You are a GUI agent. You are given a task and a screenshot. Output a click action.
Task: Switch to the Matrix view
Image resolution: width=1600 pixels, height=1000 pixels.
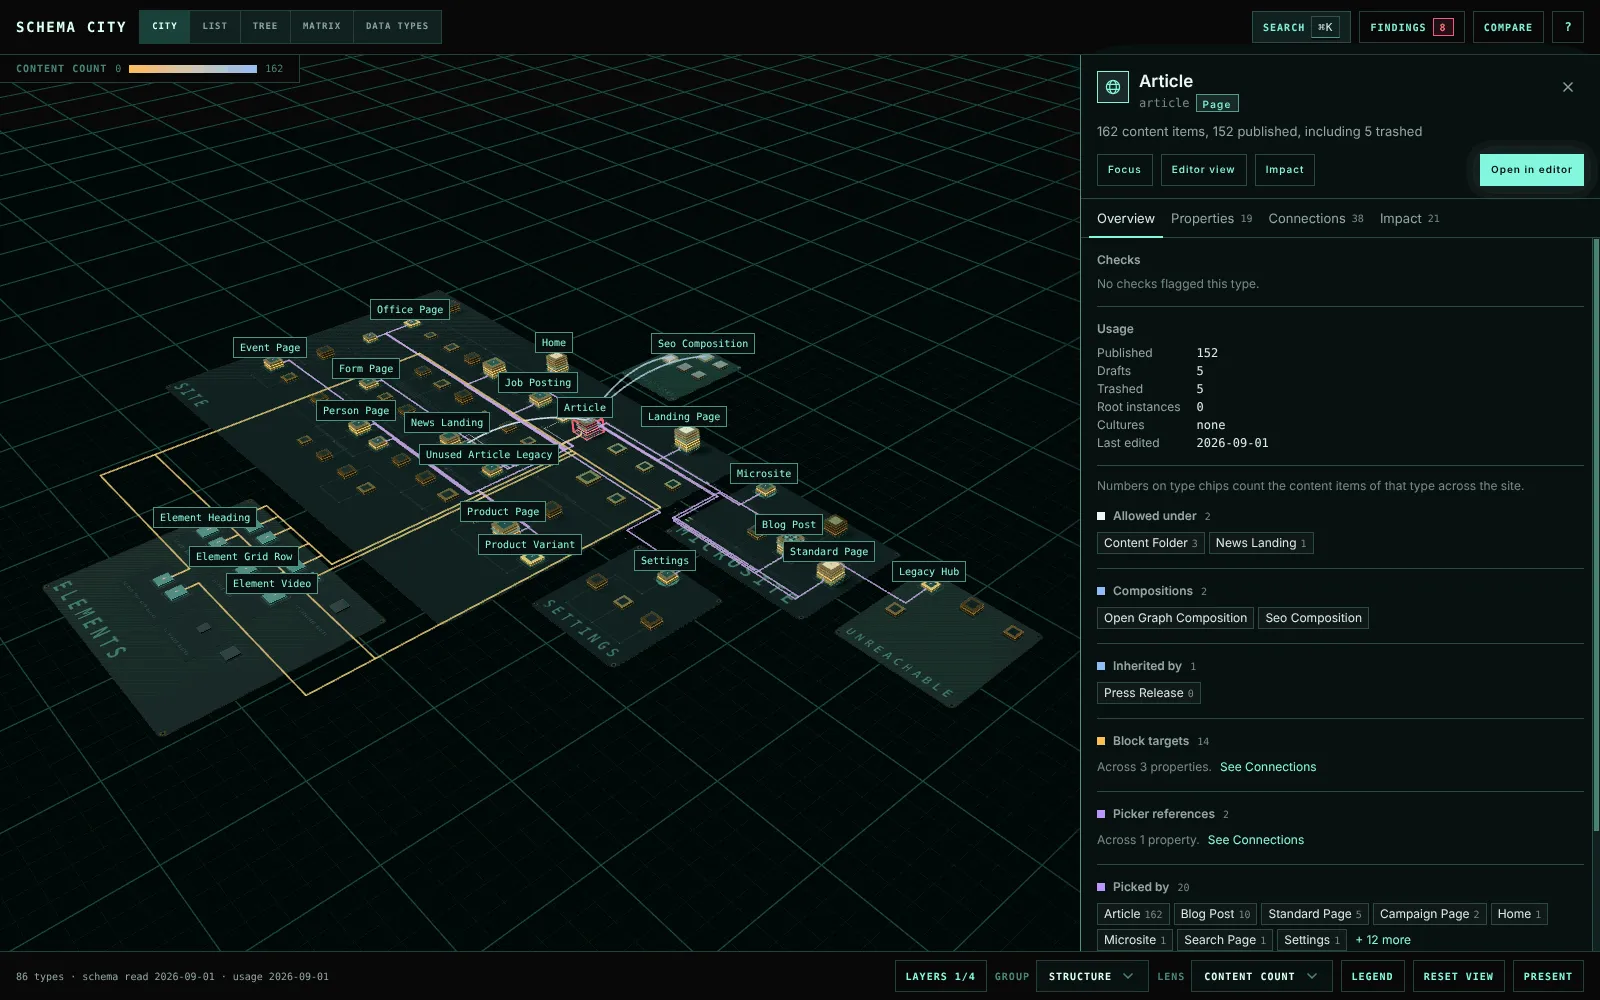coord(322,27)
